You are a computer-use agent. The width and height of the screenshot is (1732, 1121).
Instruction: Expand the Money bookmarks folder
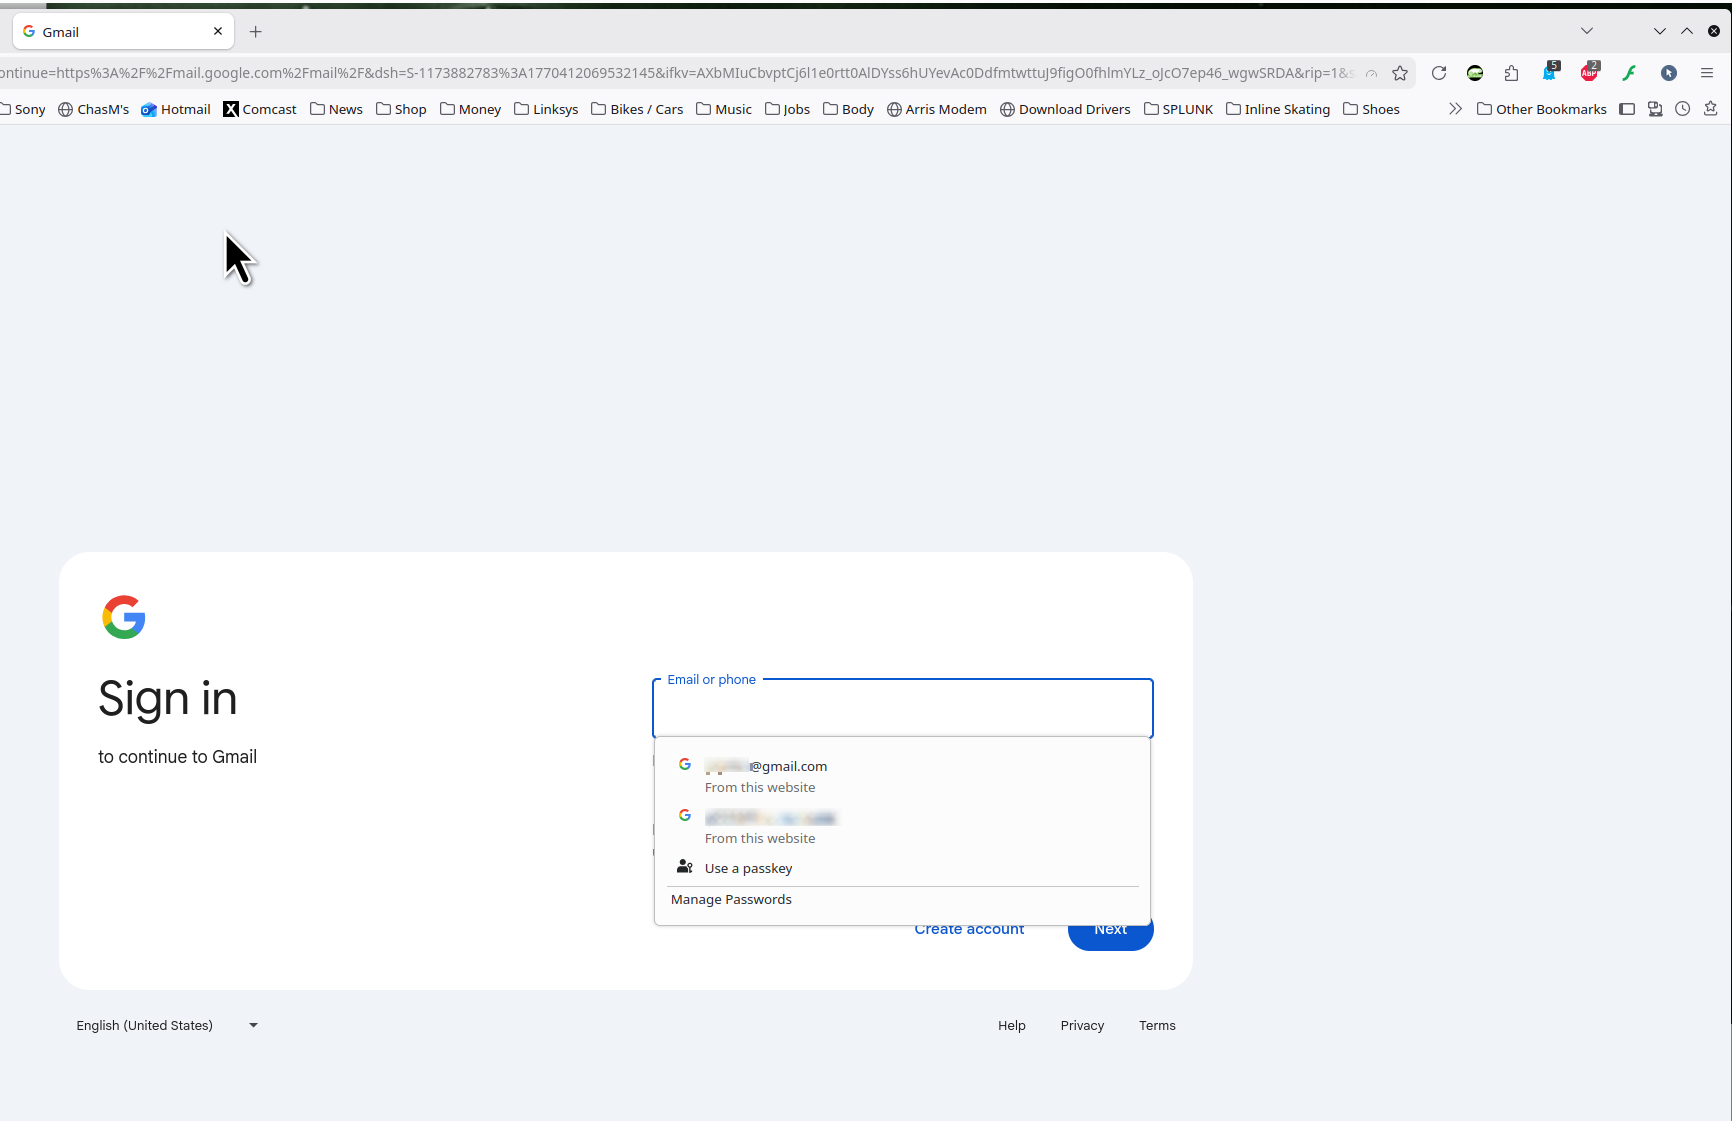click(x=470, y=109)
